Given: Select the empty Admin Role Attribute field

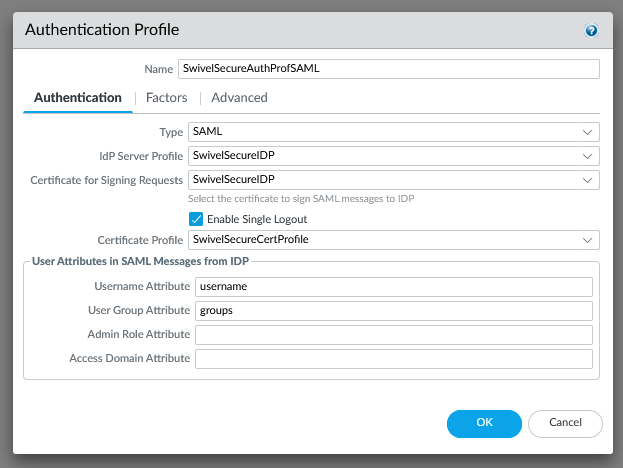Looking at the screenshot, I should [393, 335].
